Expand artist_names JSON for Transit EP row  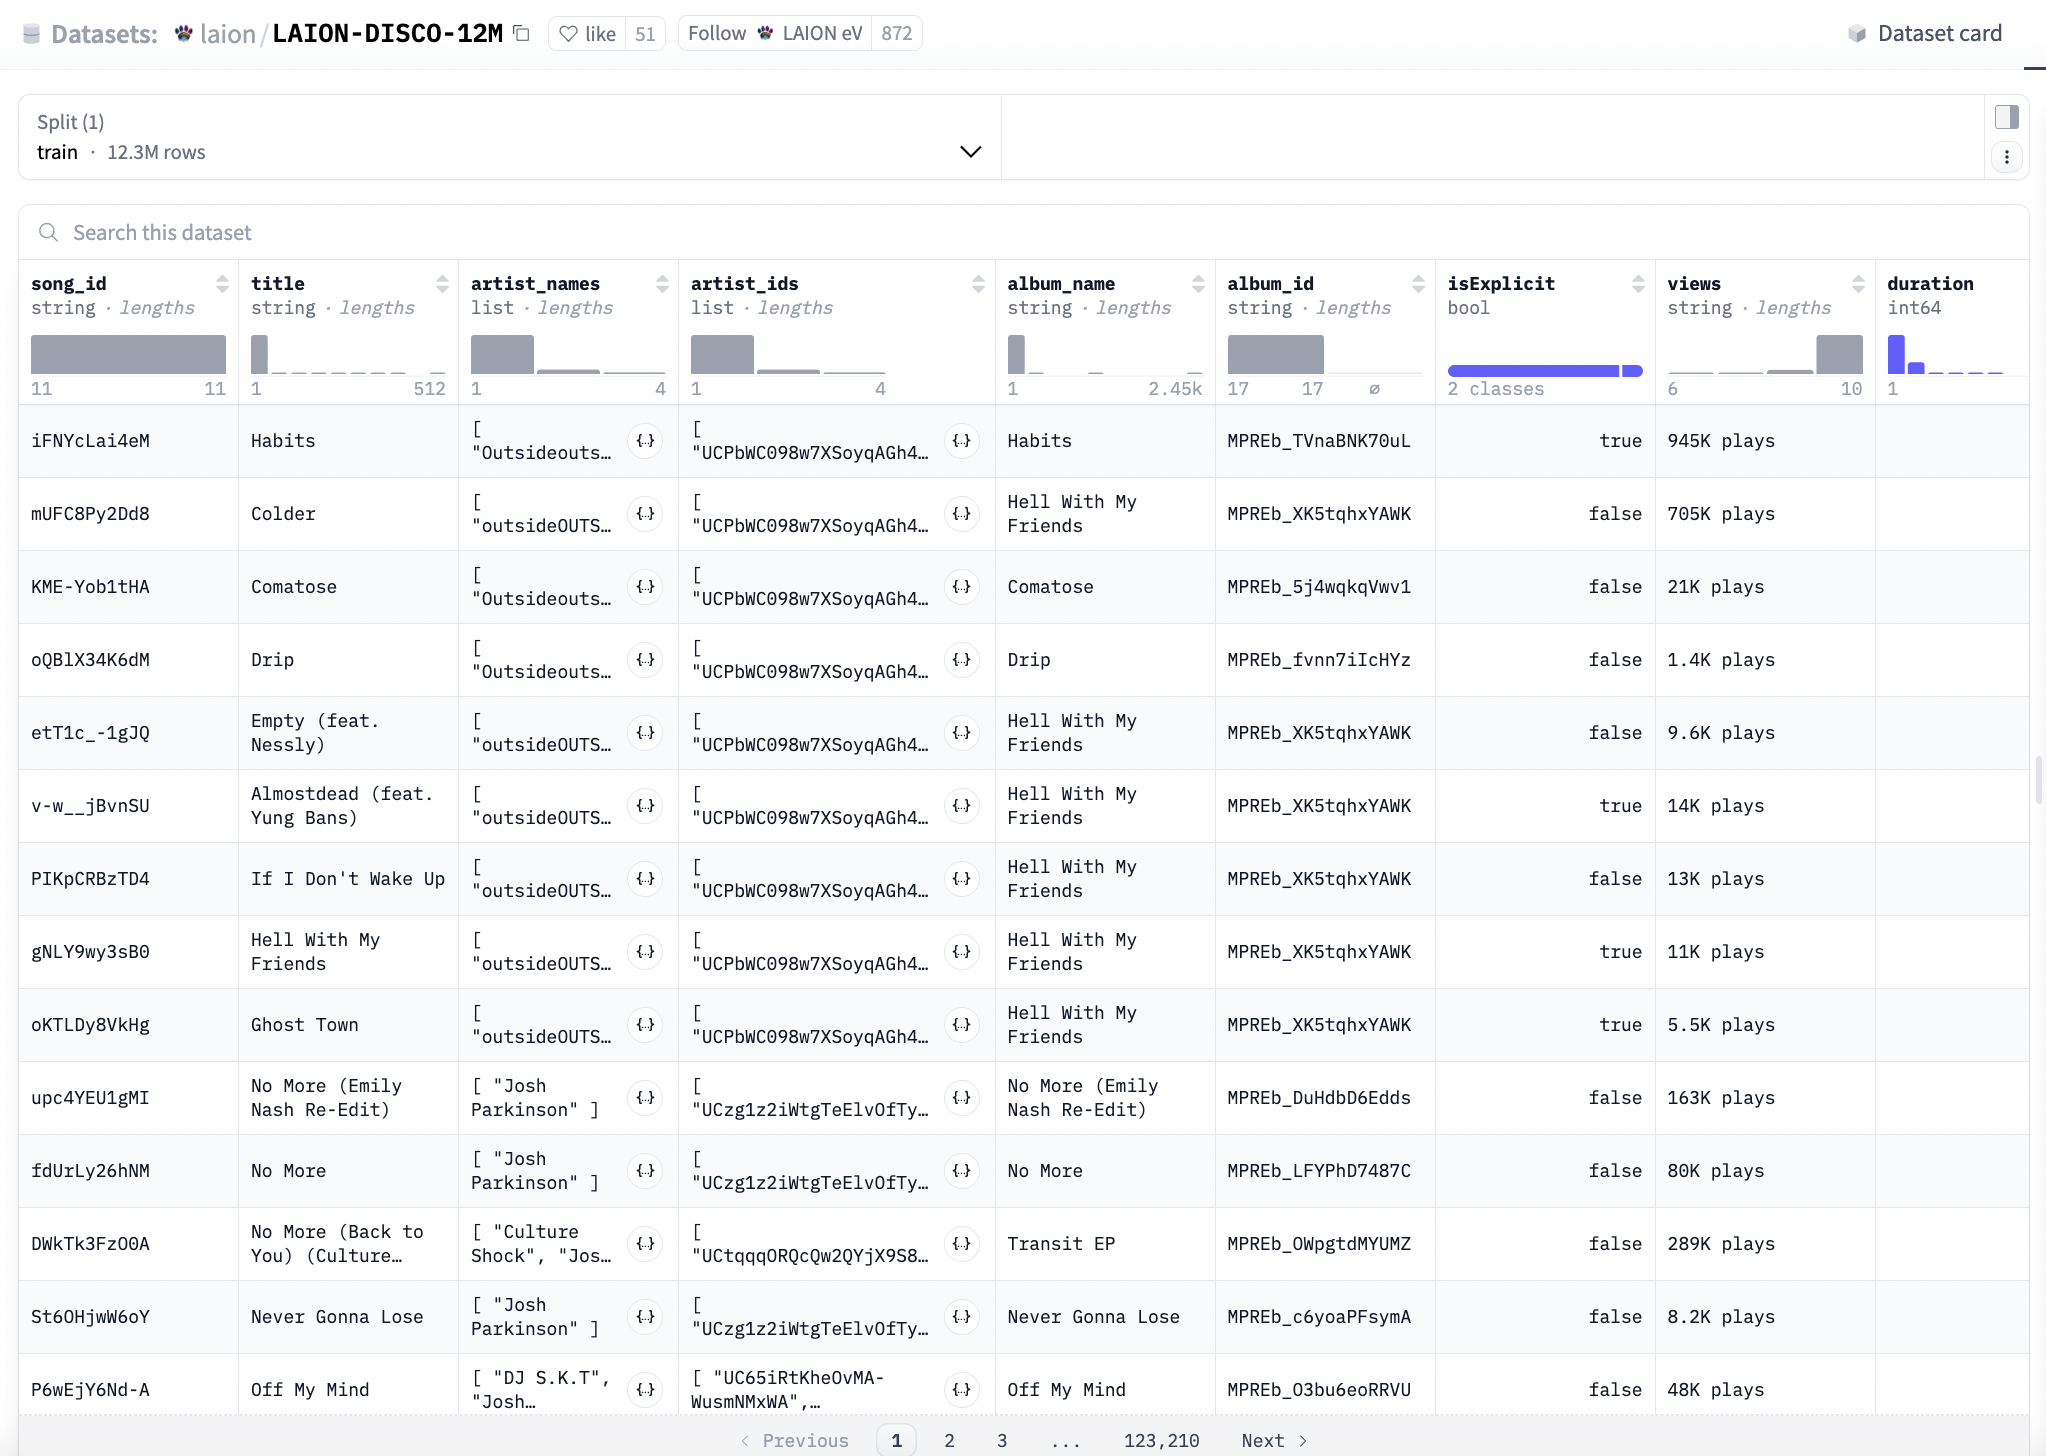646,1244
